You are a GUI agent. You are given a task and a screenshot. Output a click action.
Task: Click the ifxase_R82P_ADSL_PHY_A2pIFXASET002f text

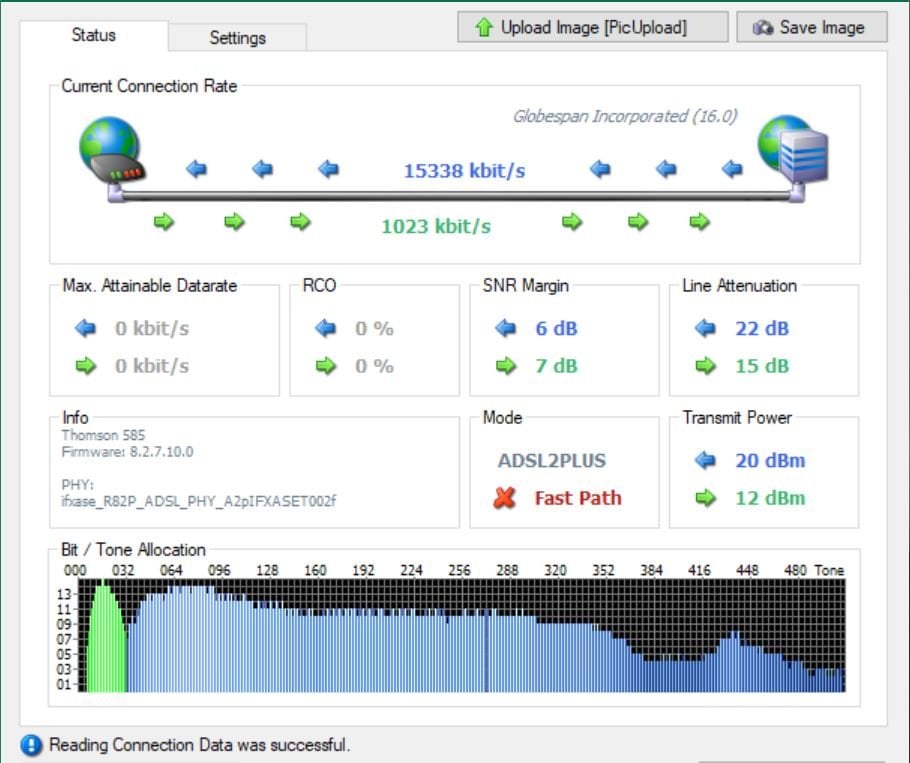coord(198,501)
